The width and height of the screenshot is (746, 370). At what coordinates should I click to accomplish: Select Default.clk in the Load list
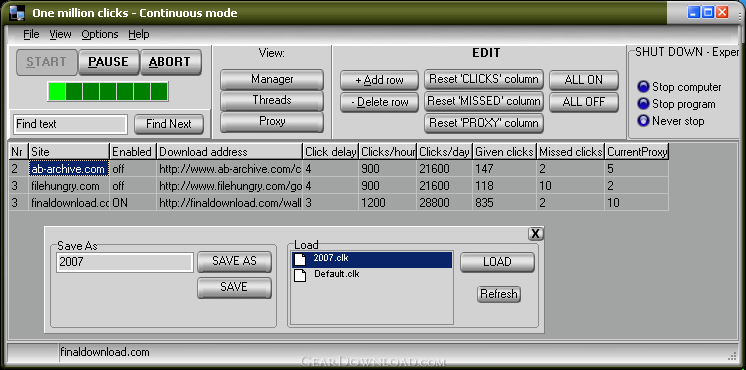coord(372,275)
